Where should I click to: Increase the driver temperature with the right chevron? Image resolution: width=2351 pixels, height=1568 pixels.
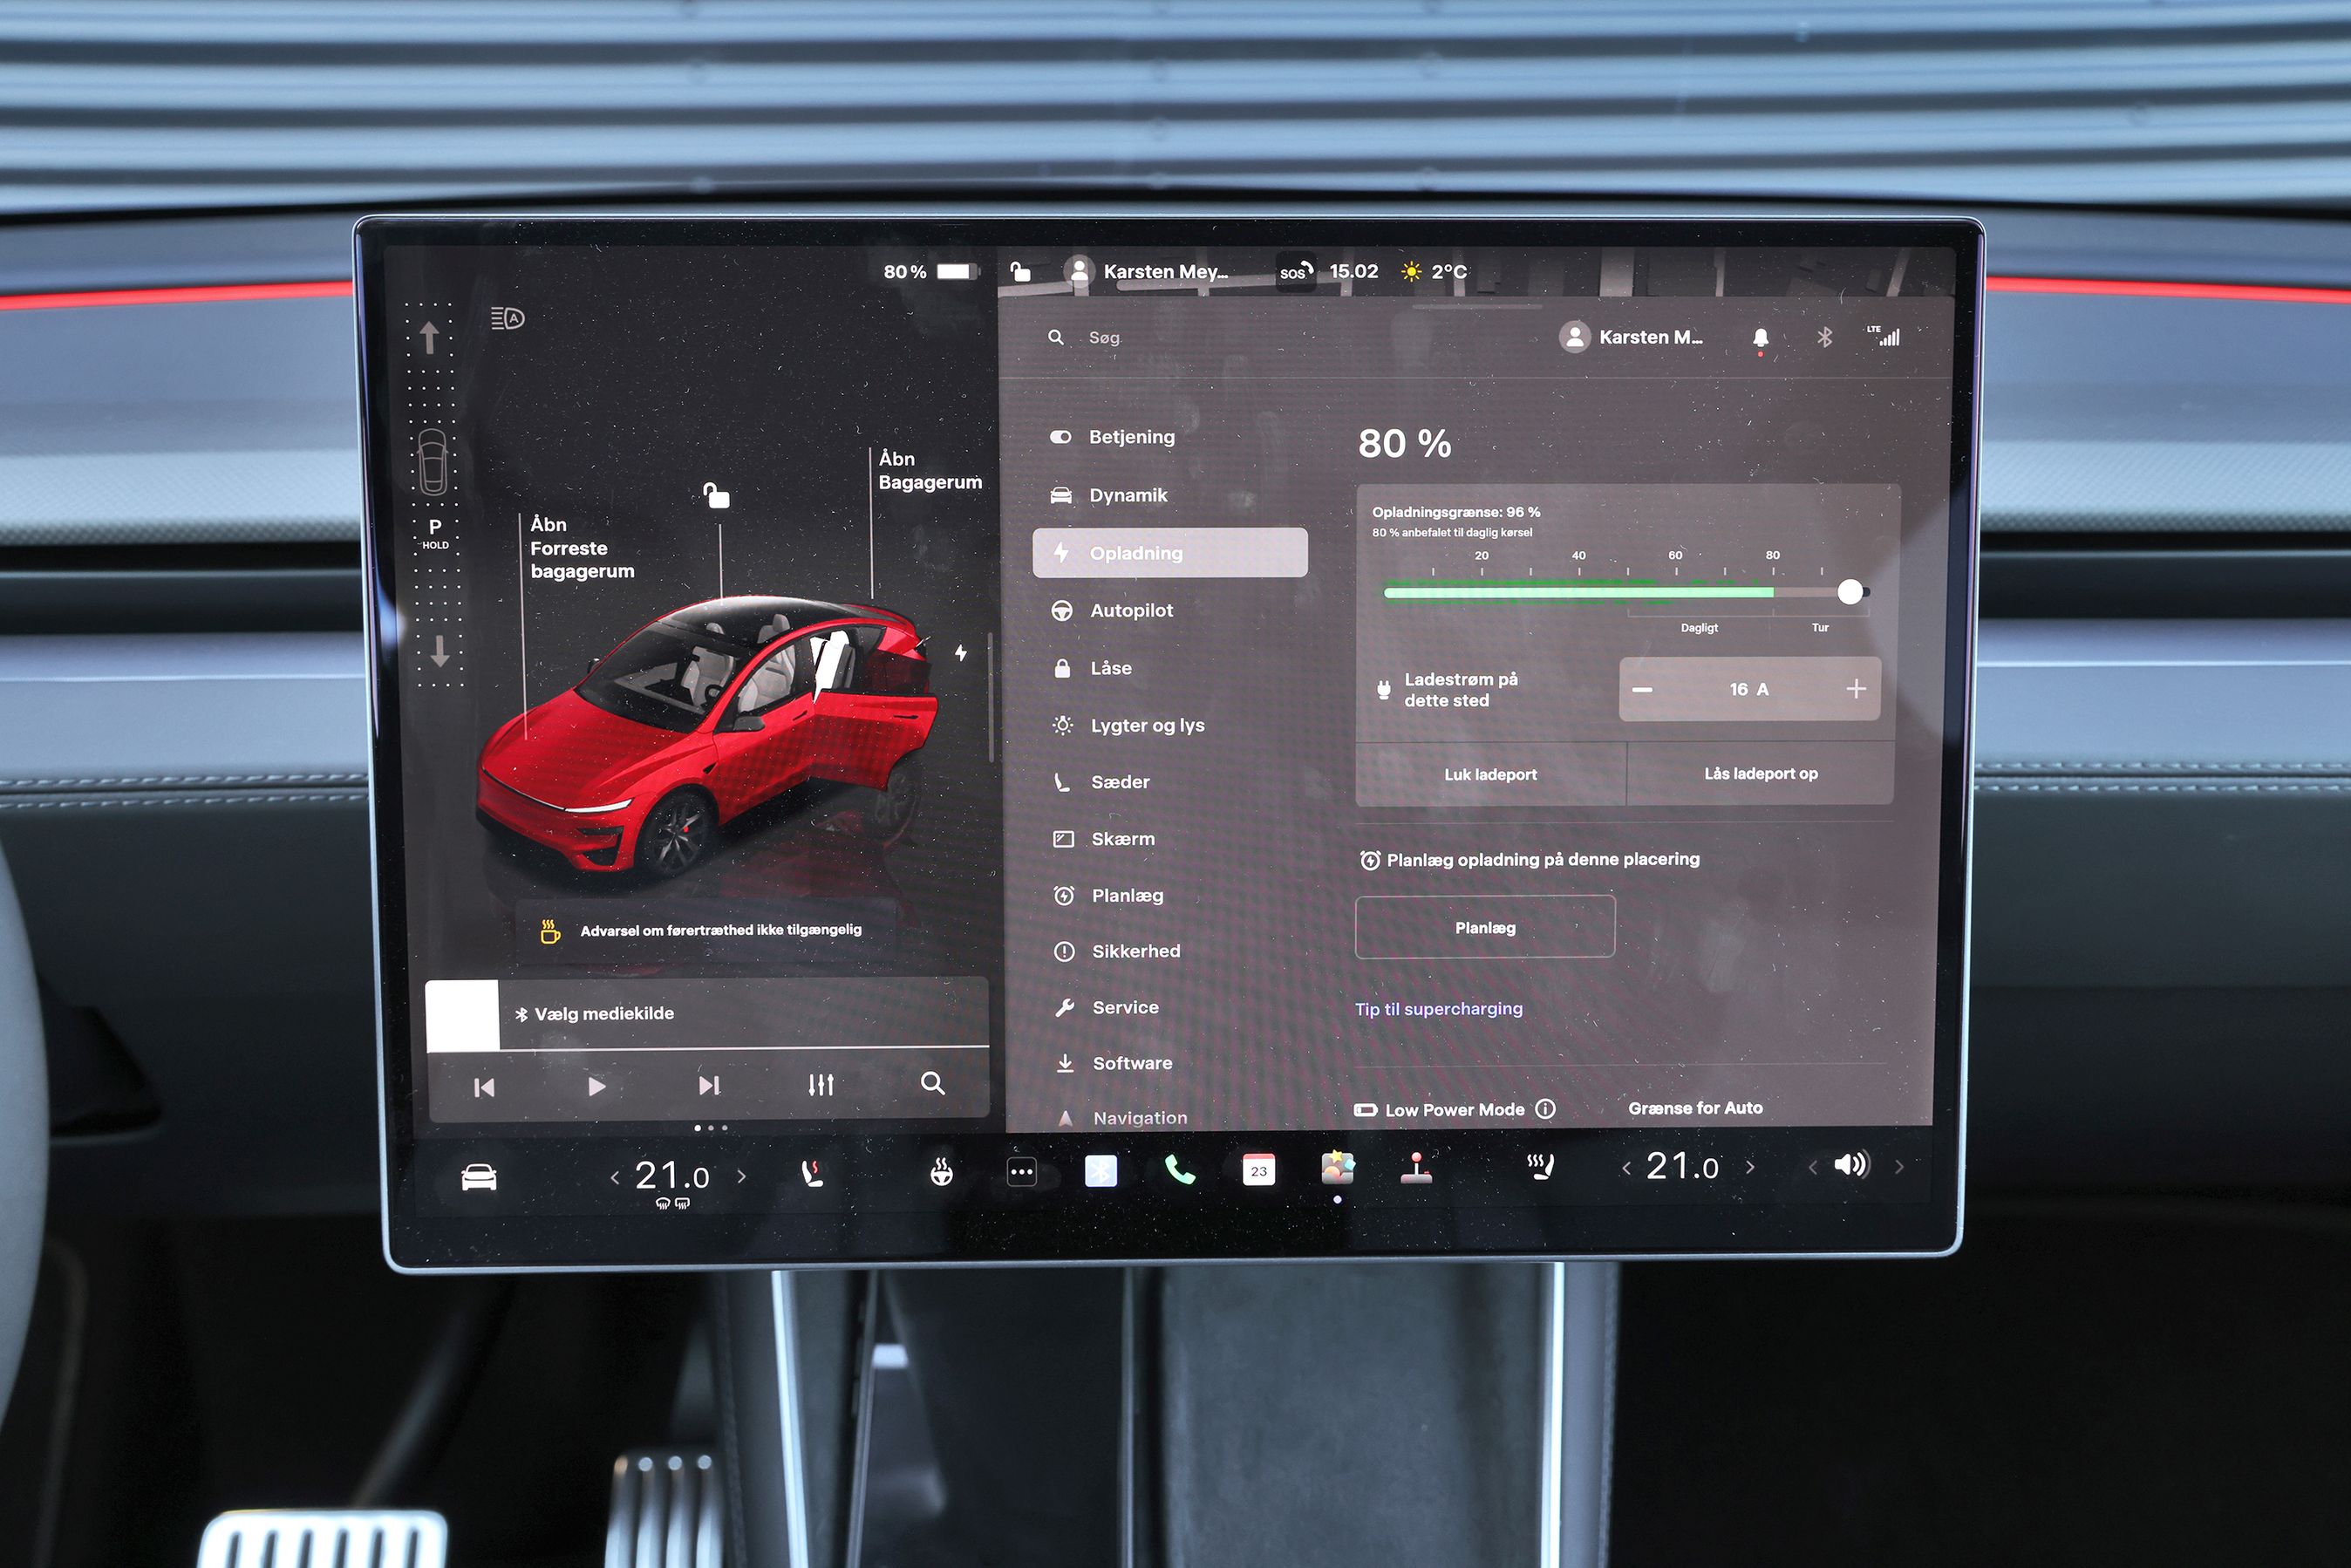tap(741, 1177)
